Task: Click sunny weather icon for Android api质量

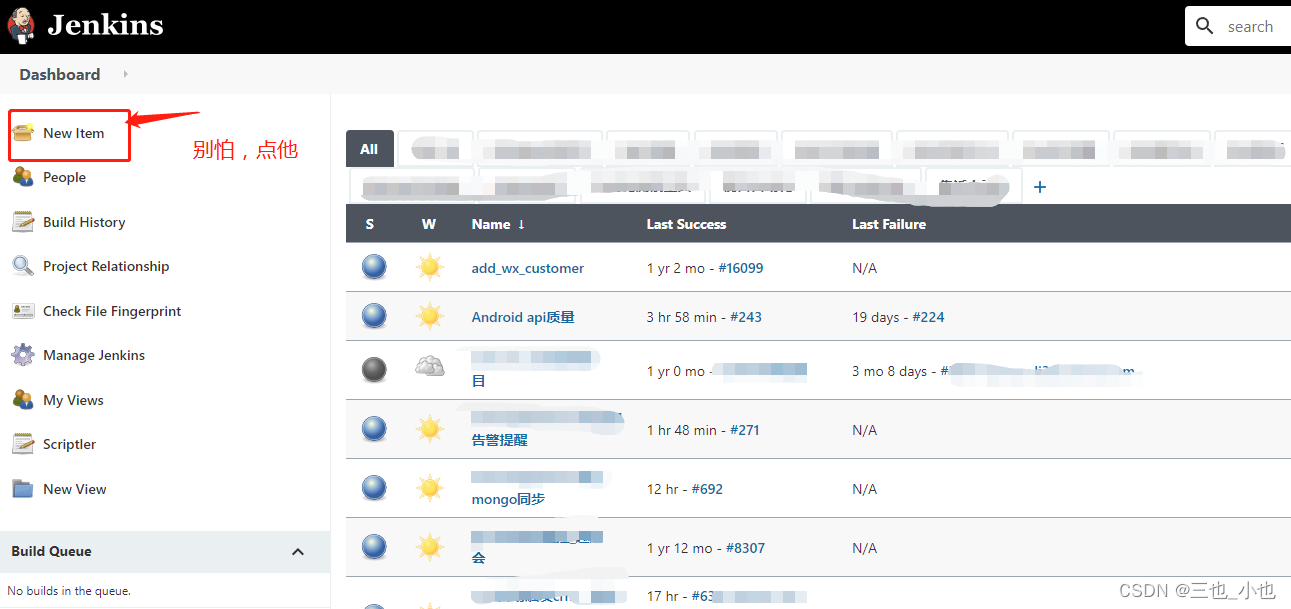Action: tap(430, 316)
